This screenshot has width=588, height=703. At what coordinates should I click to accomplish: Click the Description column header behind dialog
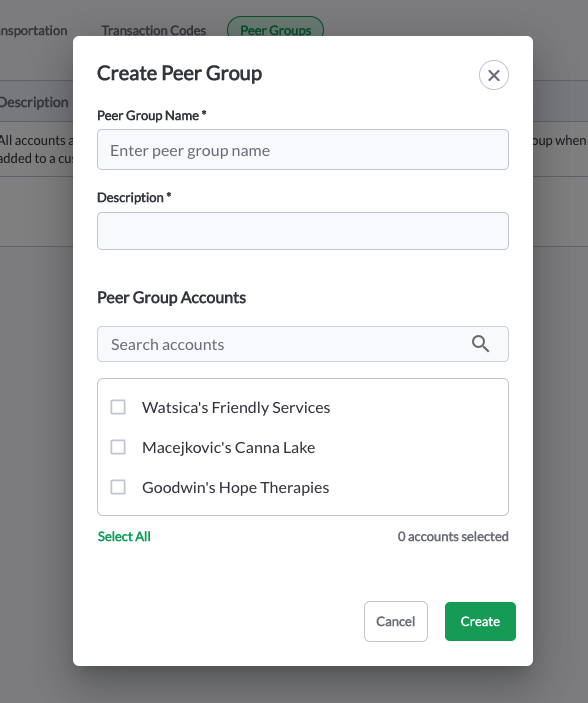point(34,102)
